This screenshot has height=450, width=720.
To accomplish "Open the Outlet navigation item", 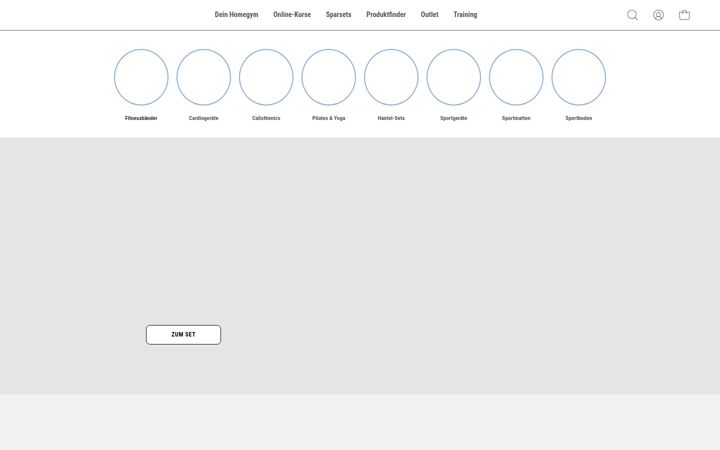I will click(429, 15).
